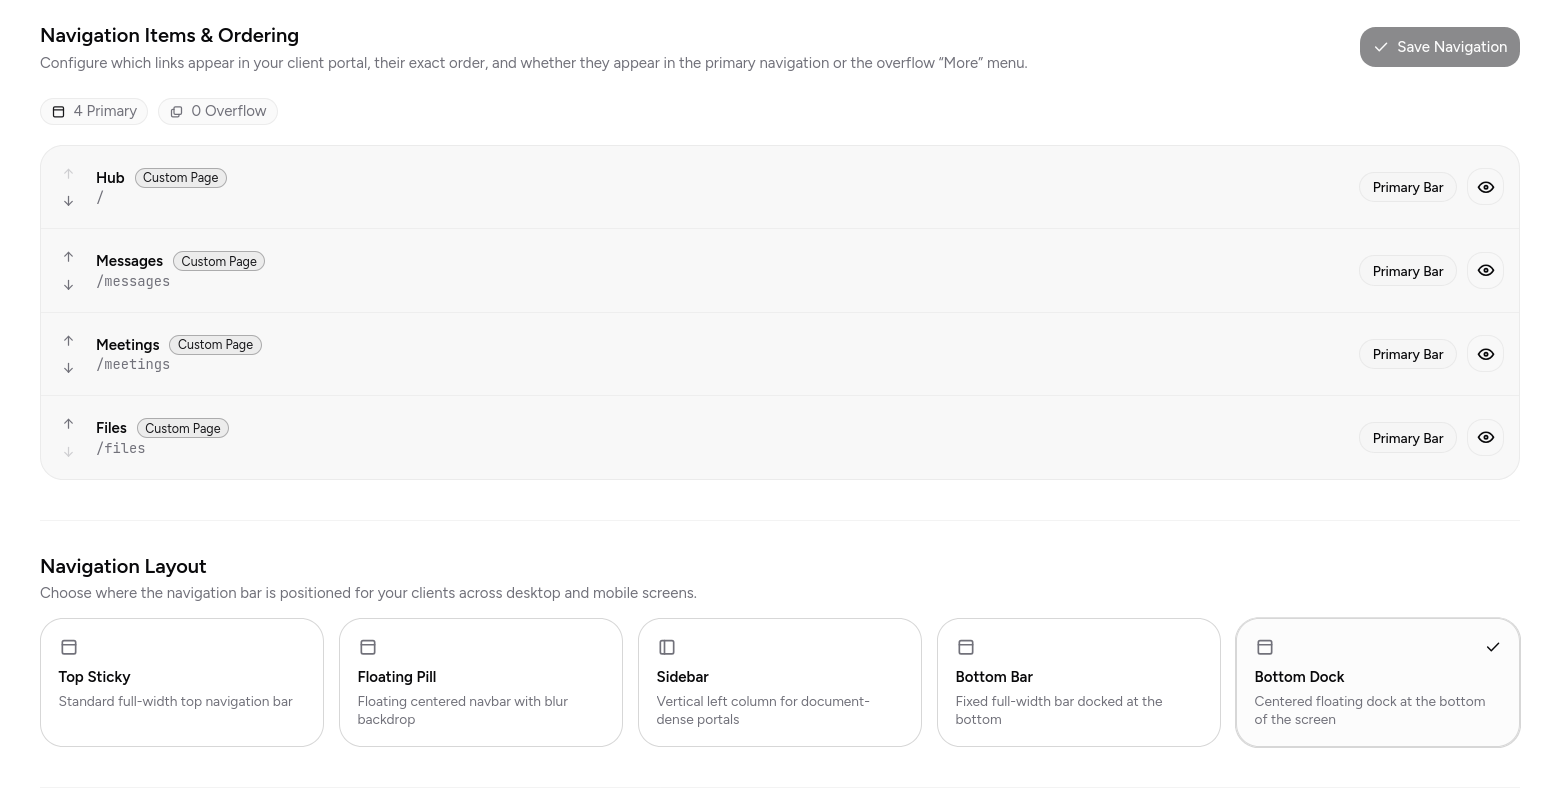Click the Custom Page tag beside Meetings
This screenshot has width=1551, height=791.
click(215, 345)
